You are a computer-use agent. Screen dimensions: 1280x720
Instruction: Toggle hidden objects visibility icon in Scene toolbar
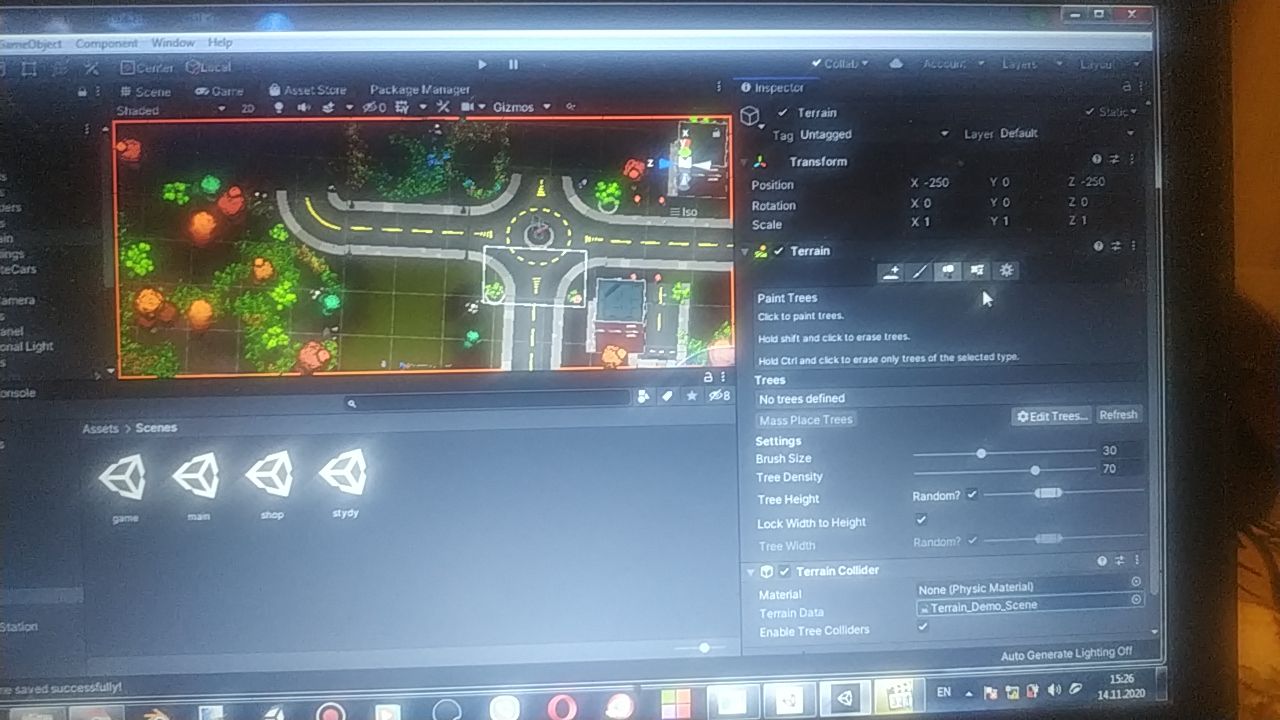pyautogui.click(x=374, y=107)
